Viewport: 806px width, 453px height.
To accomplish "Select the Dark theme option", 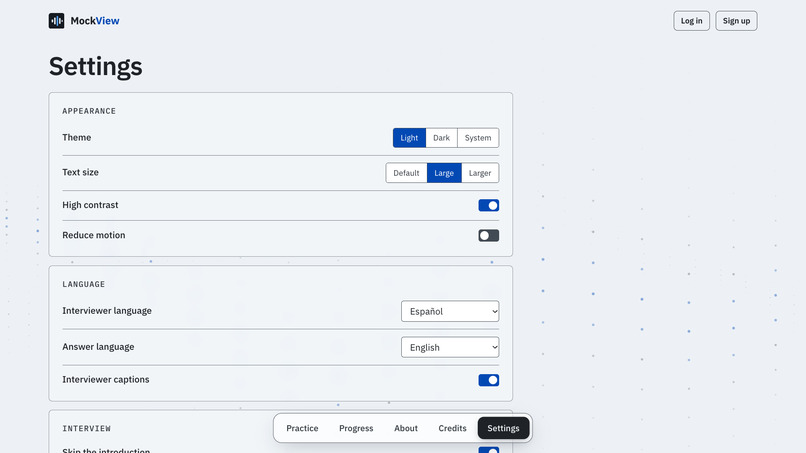I will 442,138.
